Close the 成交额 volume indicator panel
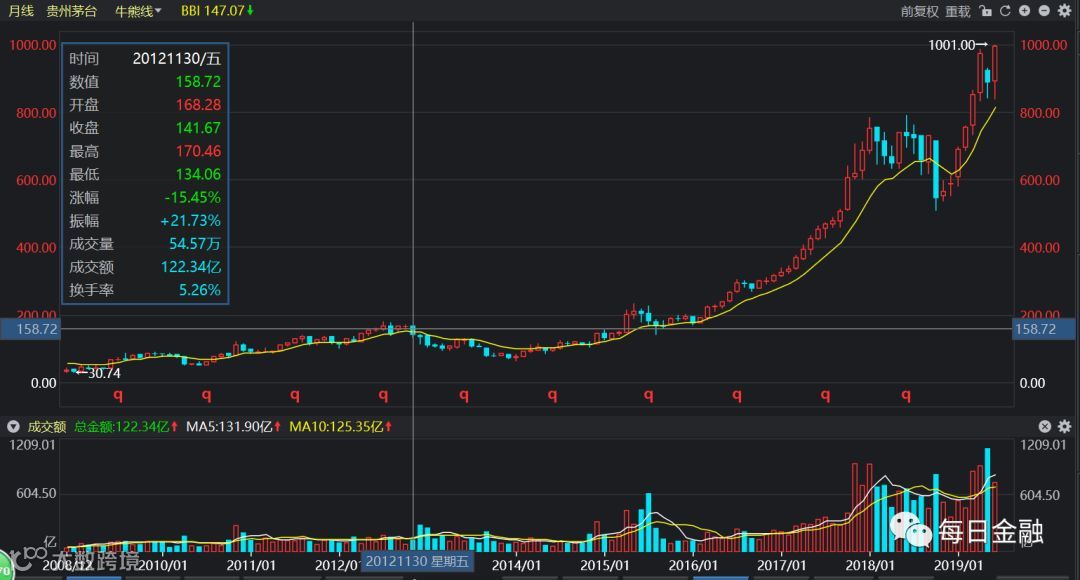 [1045, 426]
